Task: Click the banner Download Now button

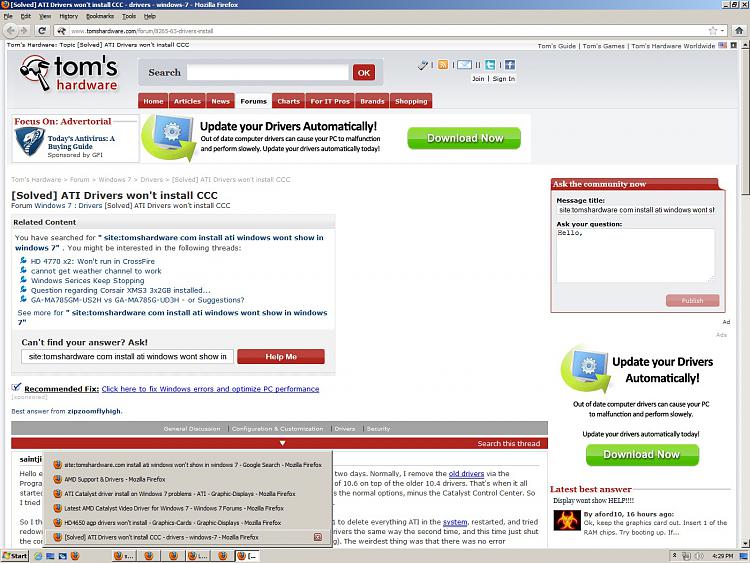Action: [x=464, y=138]
